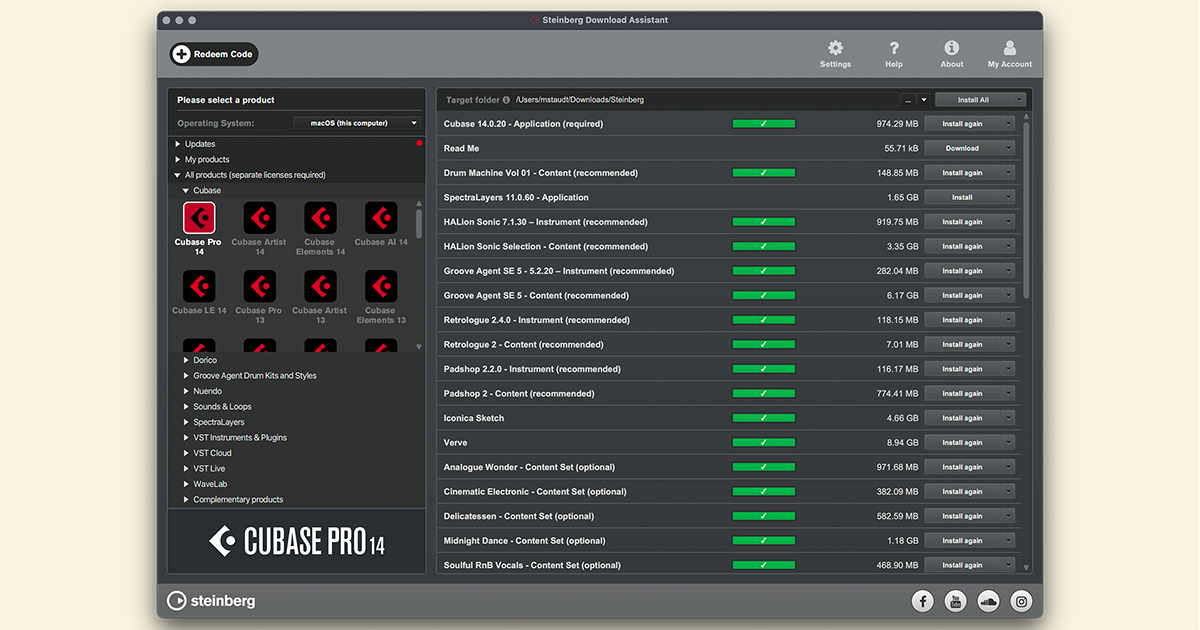Open the Settings gear icon
The height and width of the screenshot is (630, 1200).
(x=835, y=49)
